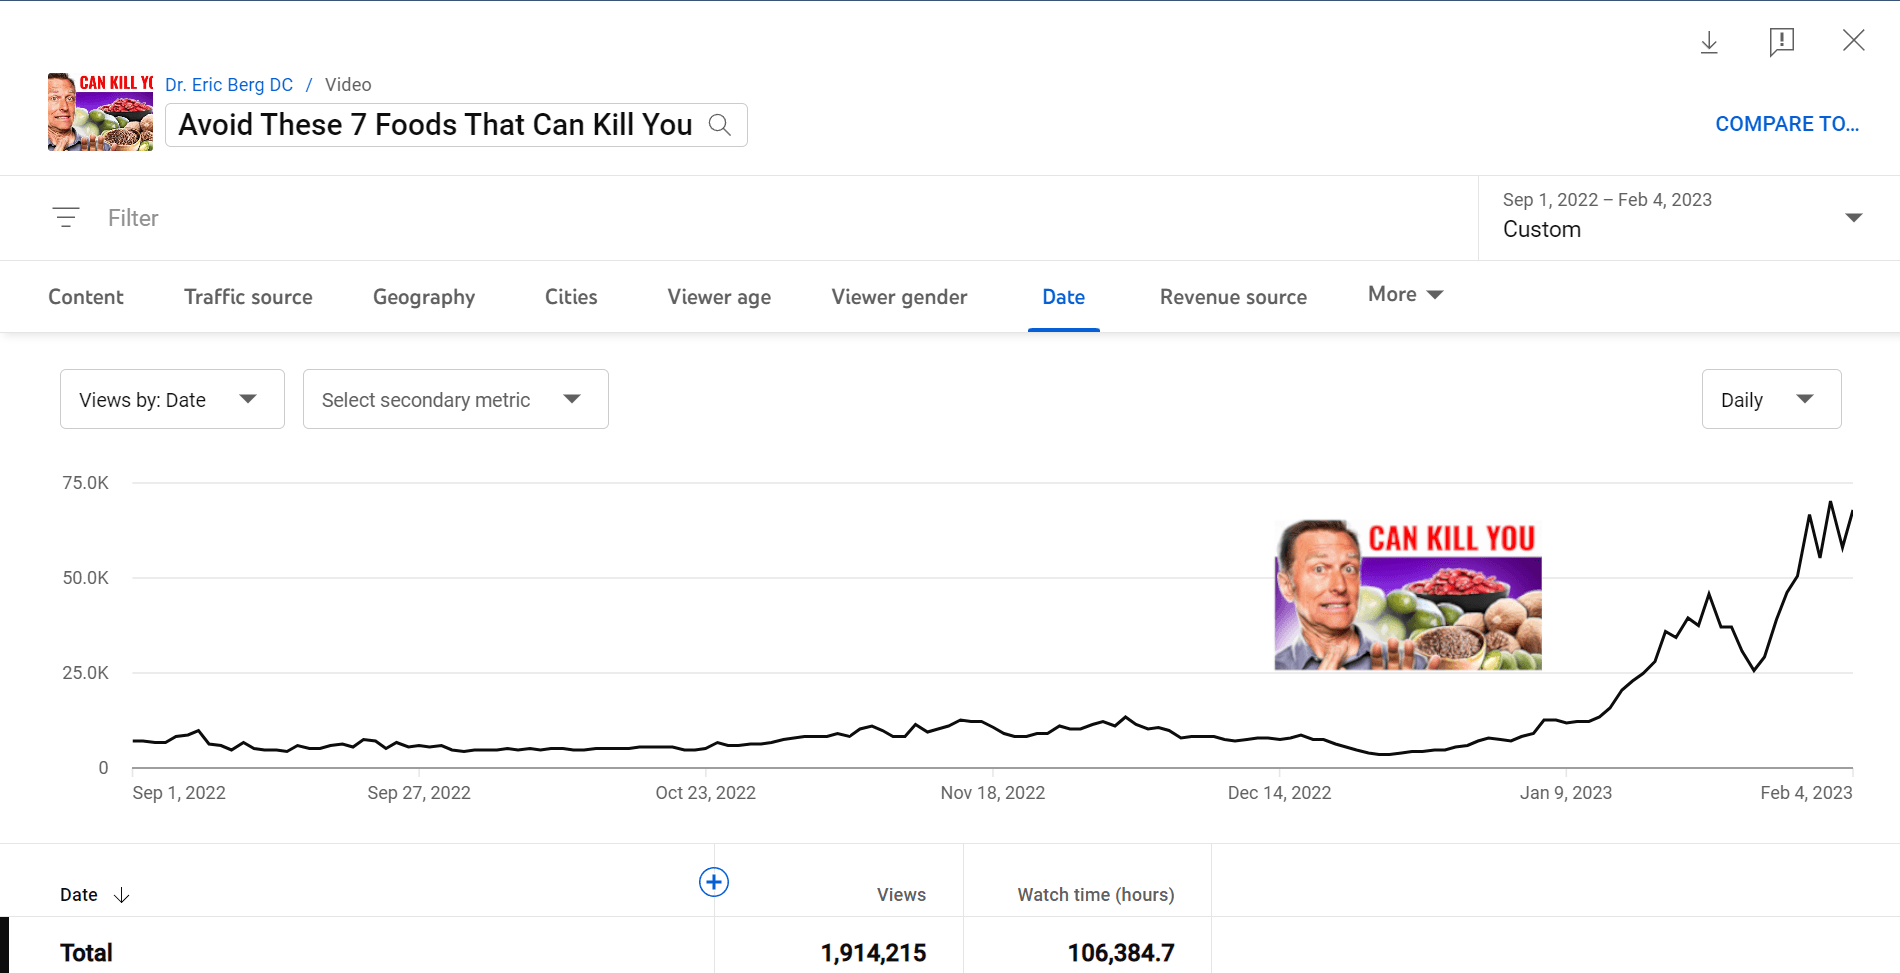This screenshot has height=973, width=1900.
Task: Open the video thumbnail in header
Action: (x=100, y=112)
